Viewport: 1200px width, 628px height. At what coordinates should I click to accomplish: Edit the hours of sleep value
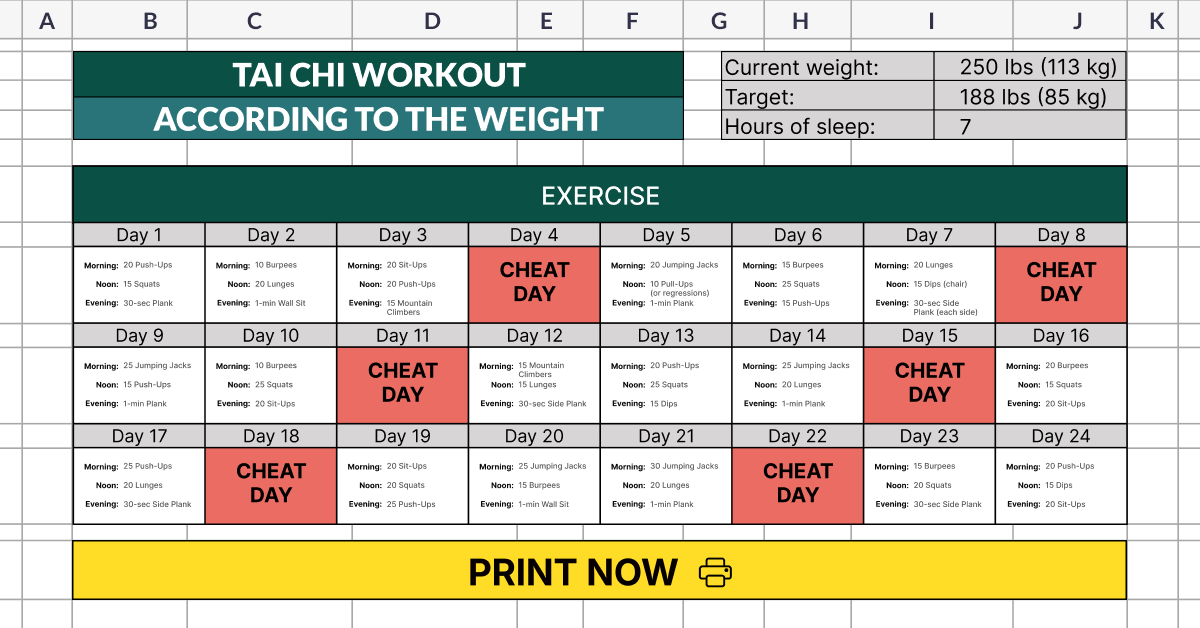(1029, 126)
